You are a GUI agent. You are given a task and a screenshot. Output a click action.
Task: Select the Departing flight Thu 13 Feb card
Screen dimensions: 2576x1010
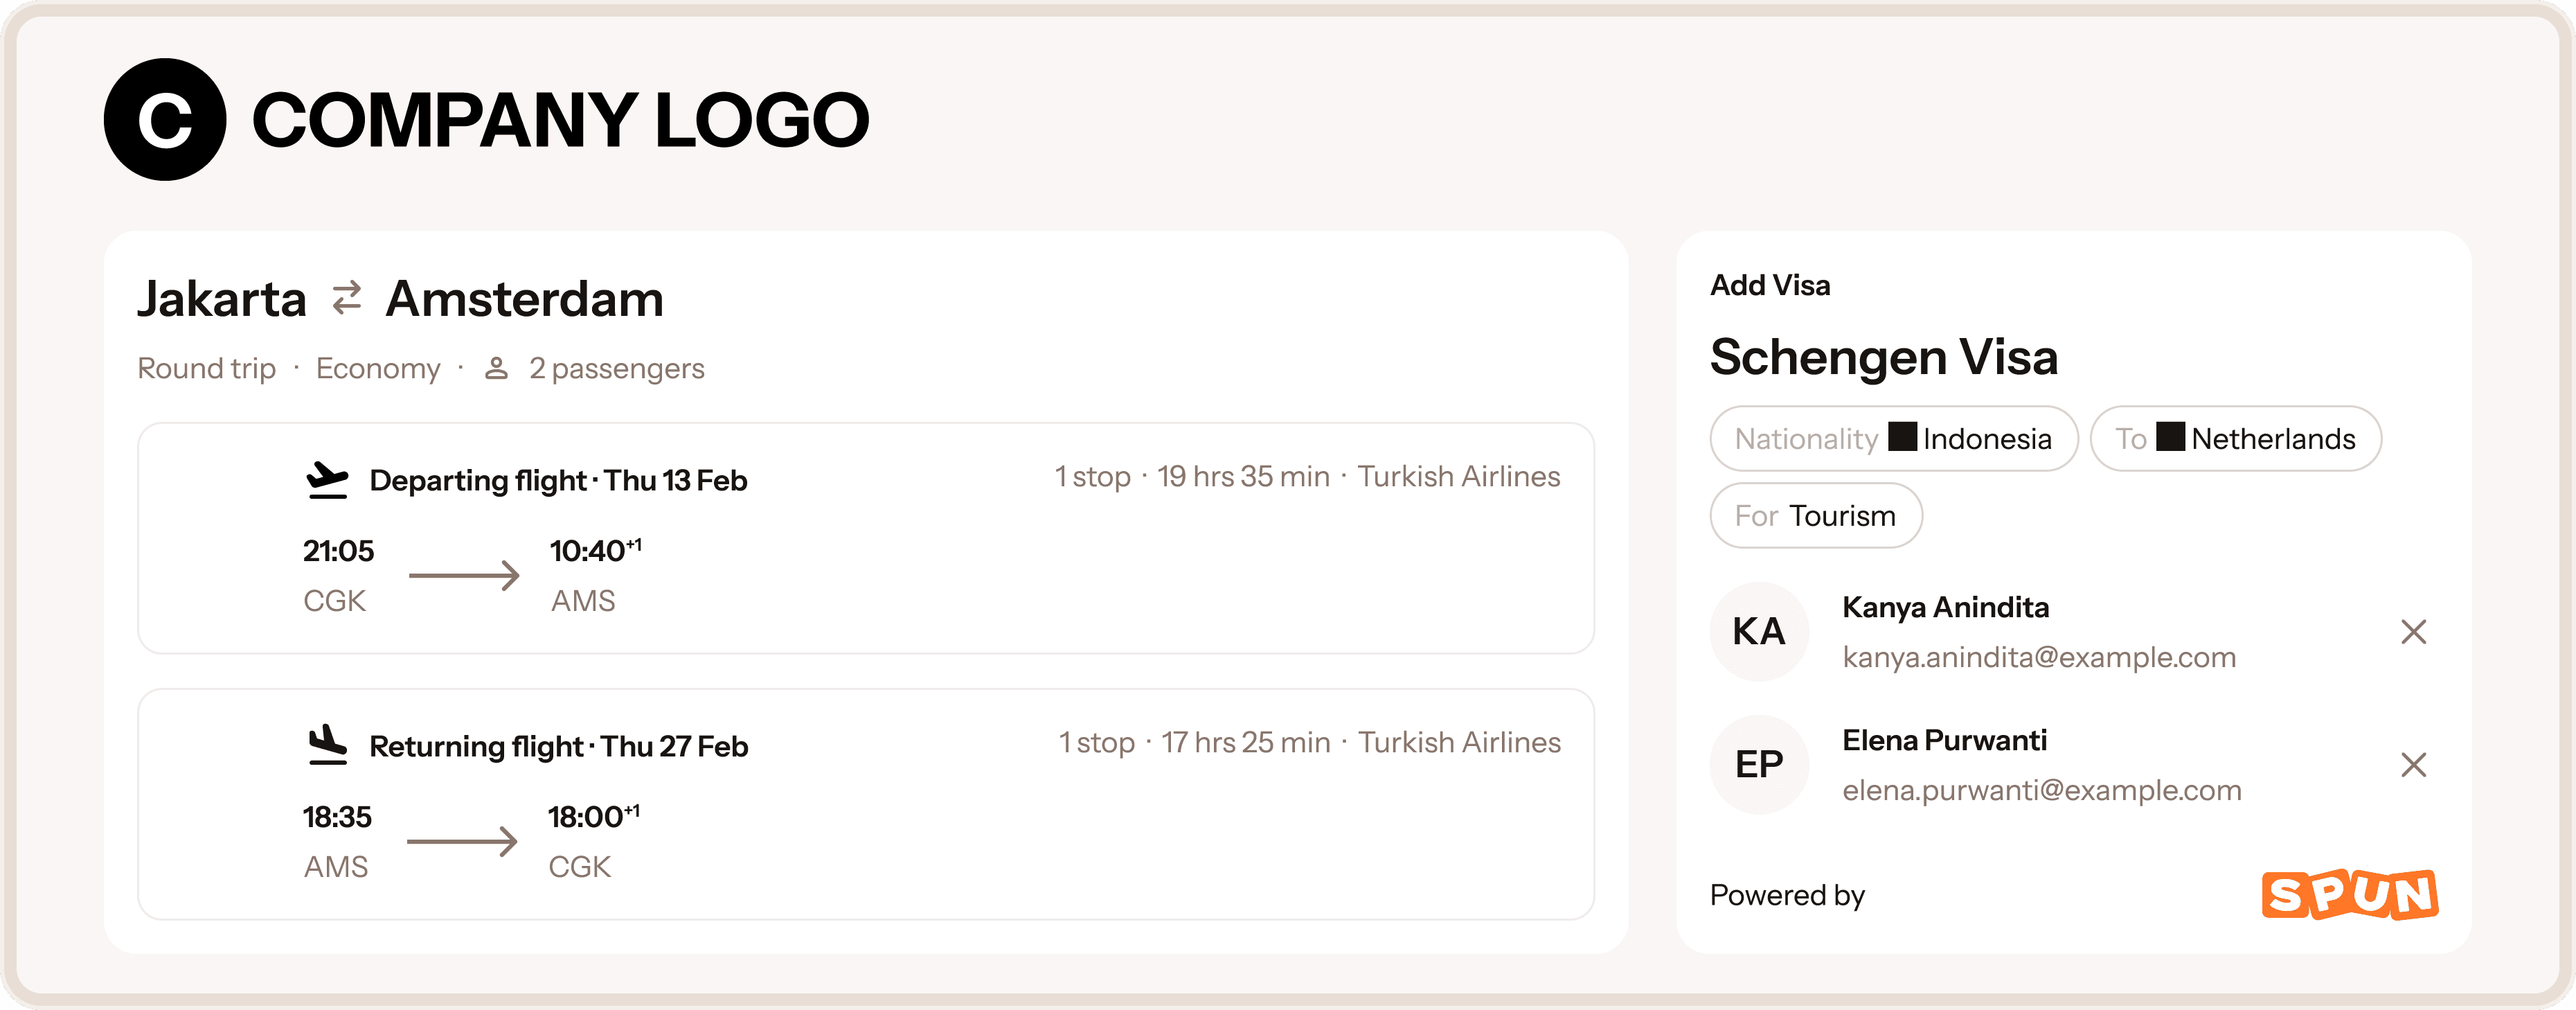(865, 539)
